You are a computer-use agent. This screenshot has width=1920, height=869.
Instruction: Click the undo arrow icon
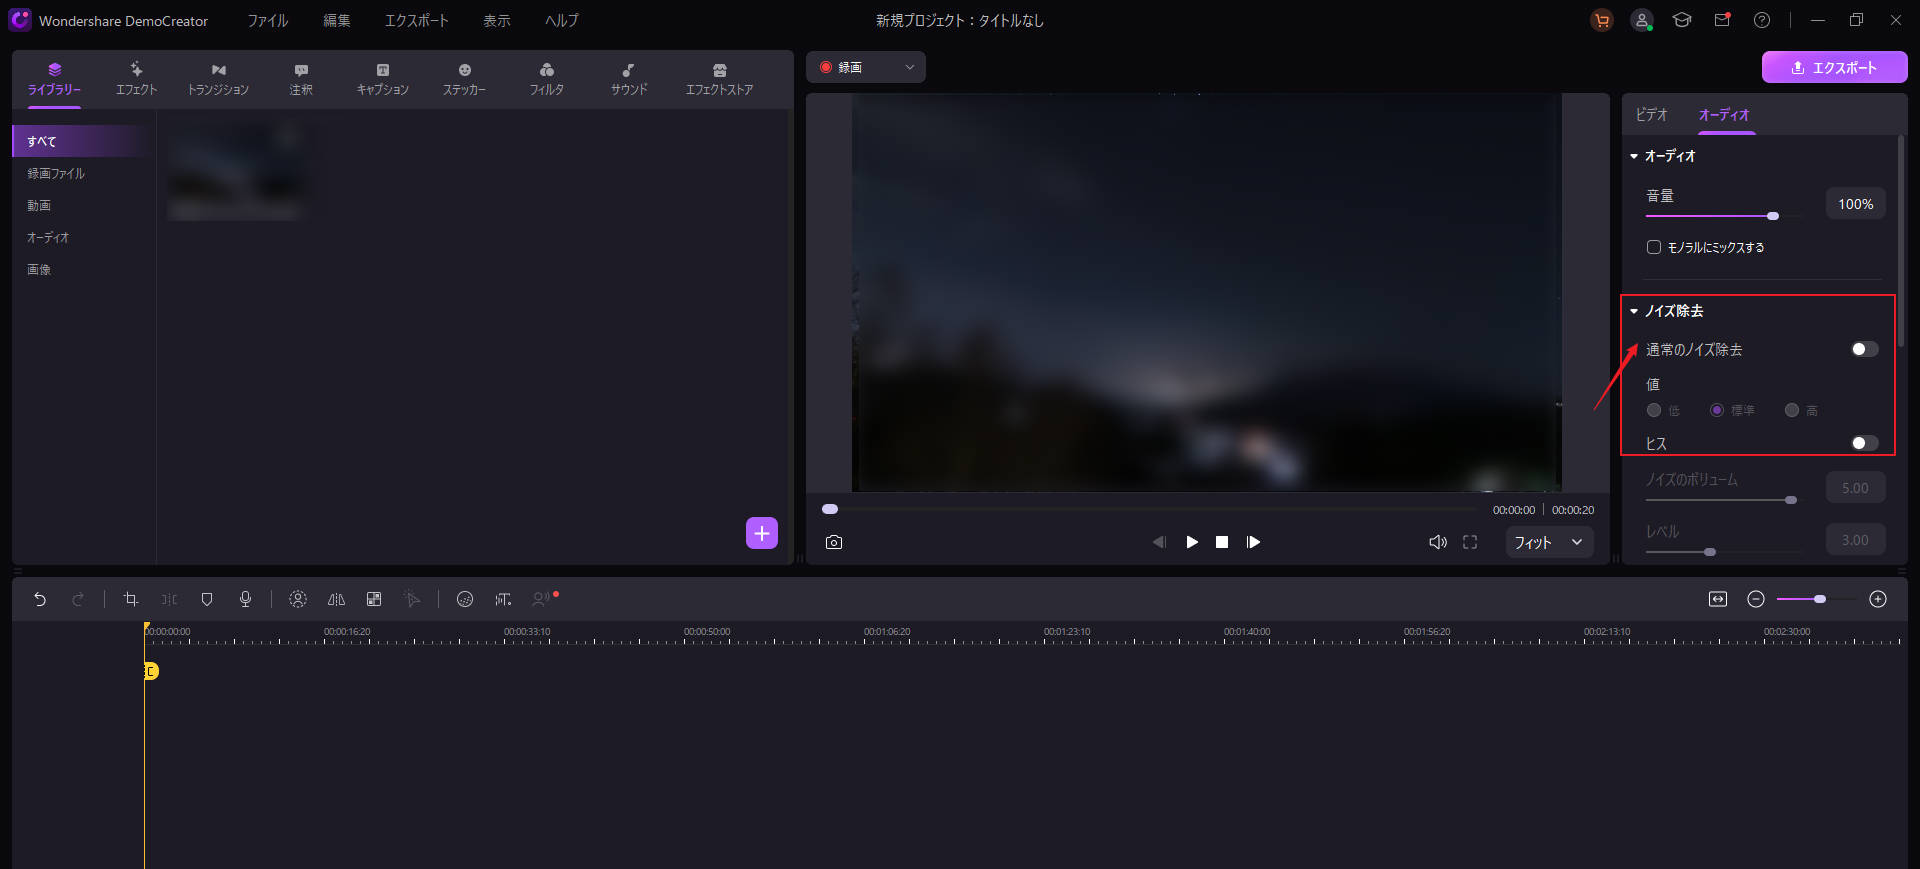40,599
